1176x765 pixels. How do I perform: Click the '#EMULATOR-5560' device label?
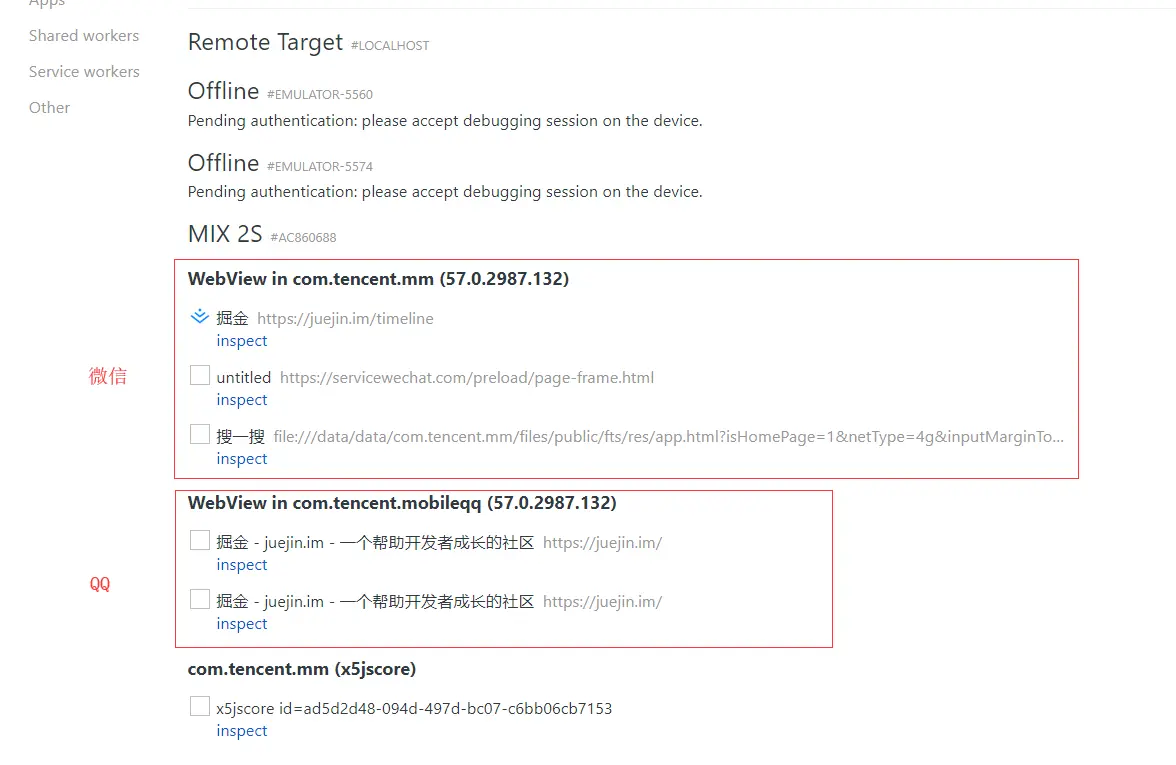tap(320, 94)
